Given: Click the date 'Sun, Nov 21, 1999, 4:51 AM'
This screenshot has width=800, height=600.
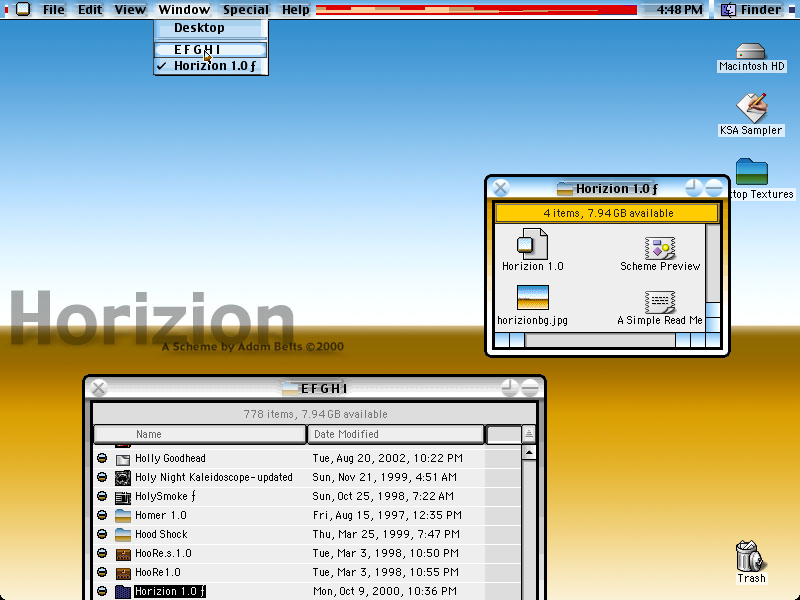Looking at the screenshot, I should pyautogui.click(x=385, y=478).
